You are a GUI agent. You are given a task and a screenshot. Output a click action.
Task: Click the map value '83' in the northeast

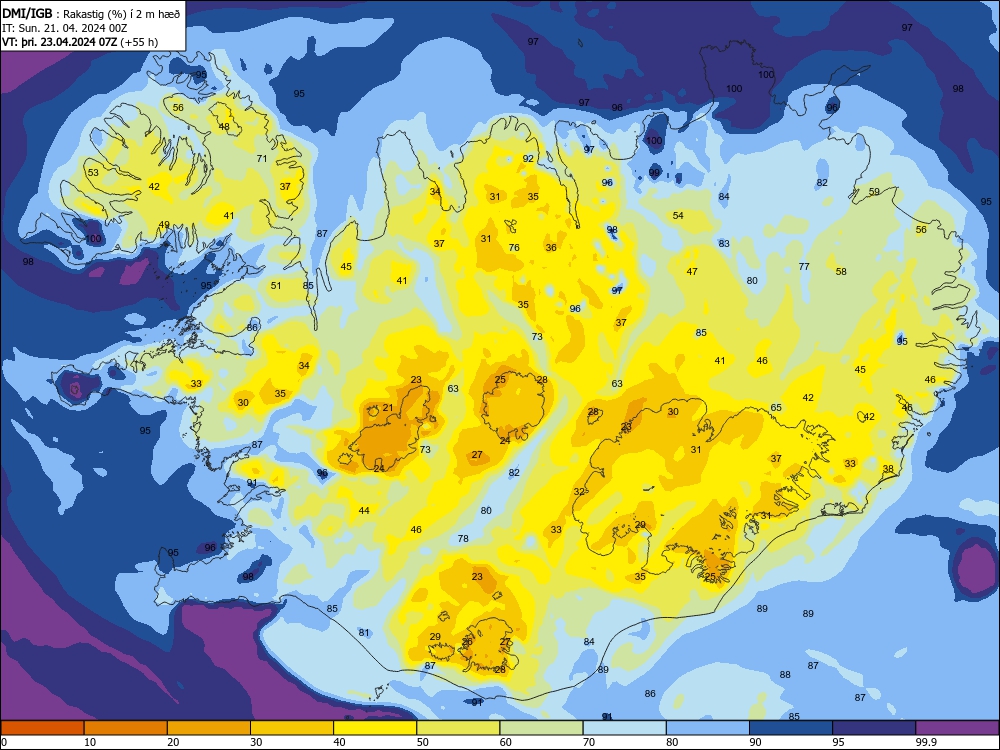coord(724,243)
